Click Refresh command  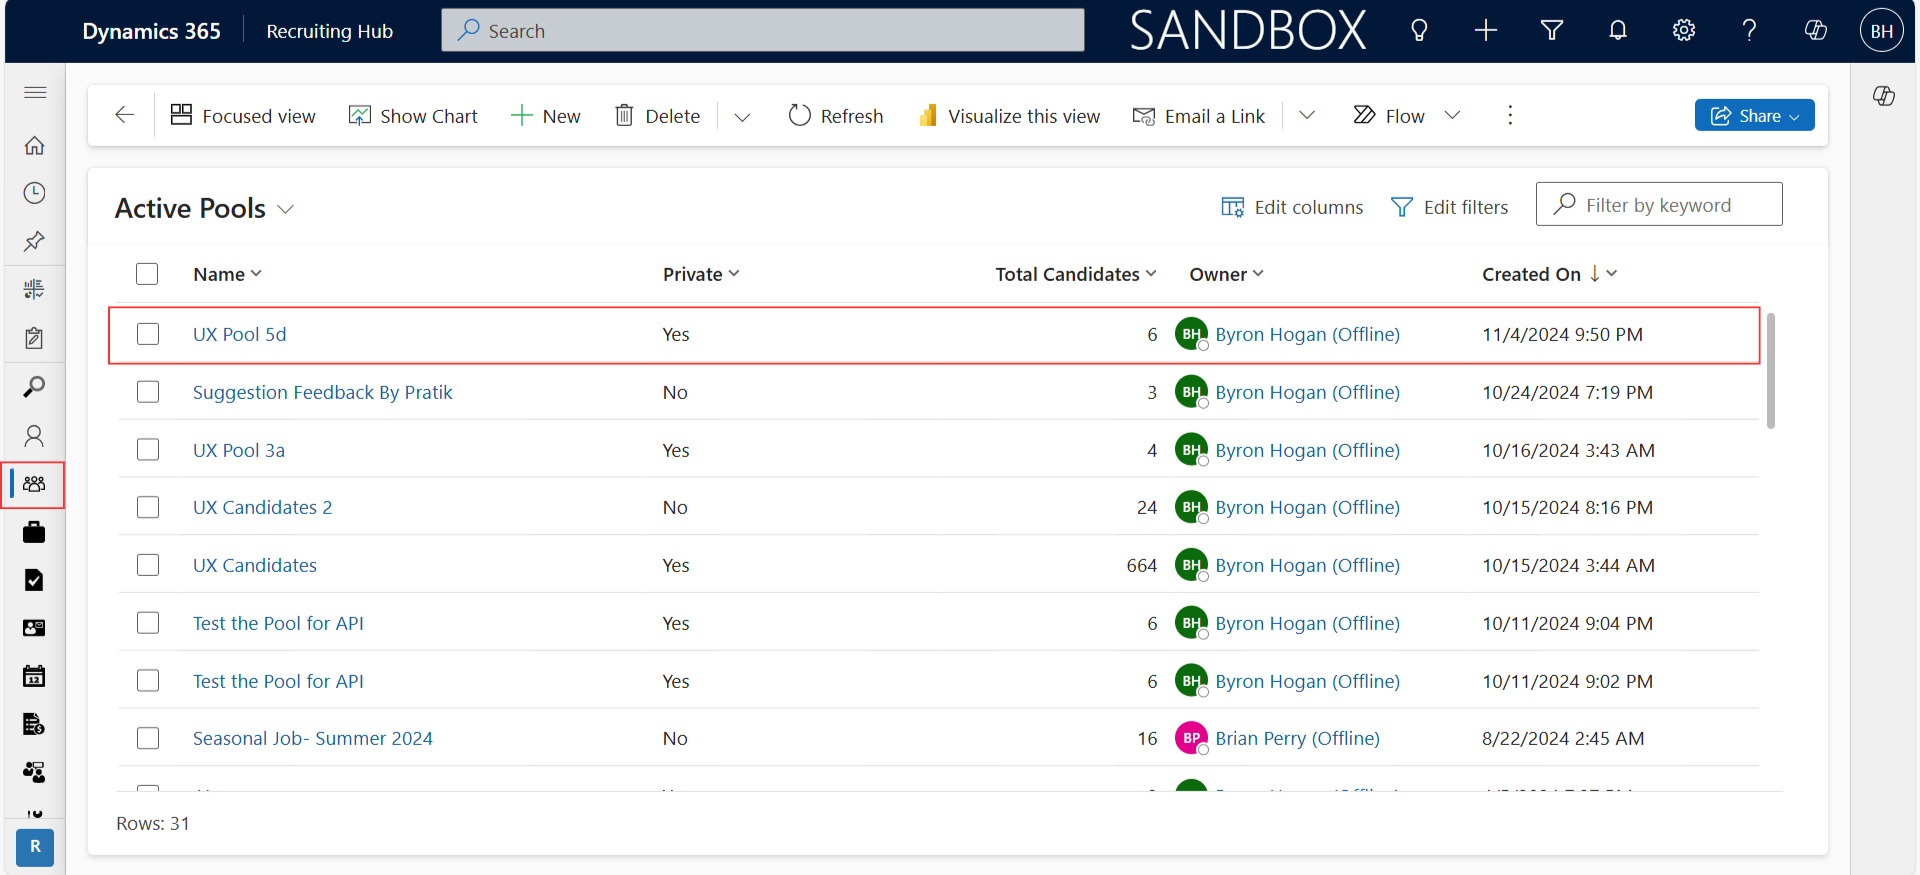pos(836,116)
